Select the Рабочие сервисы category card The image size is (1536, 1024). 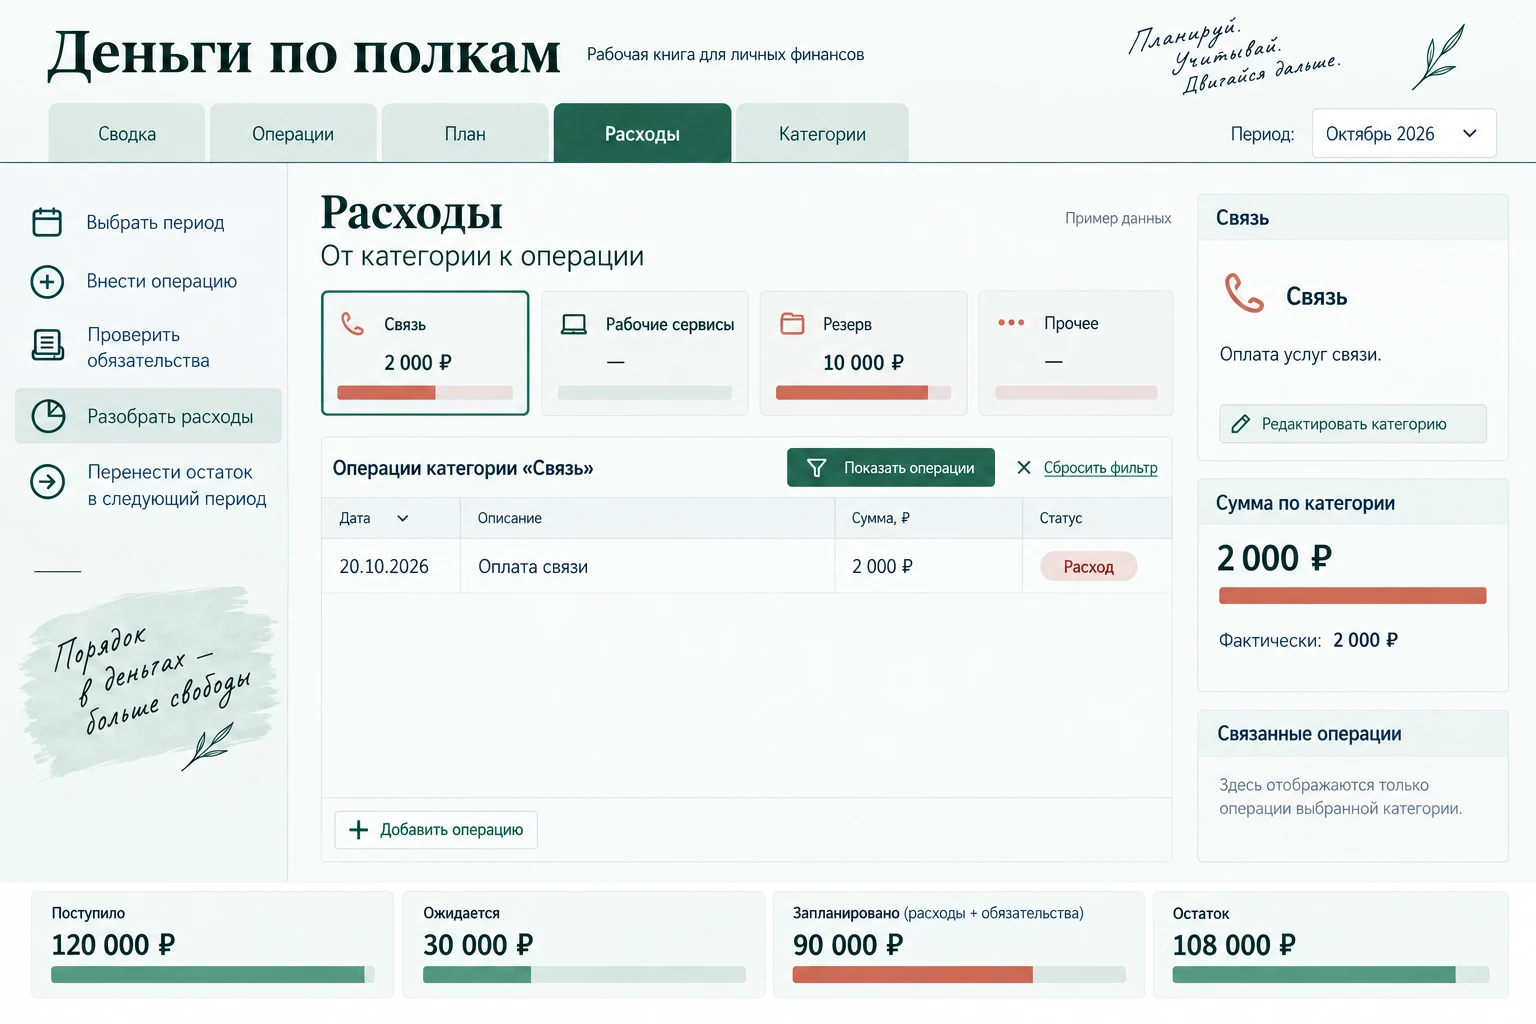645,353
